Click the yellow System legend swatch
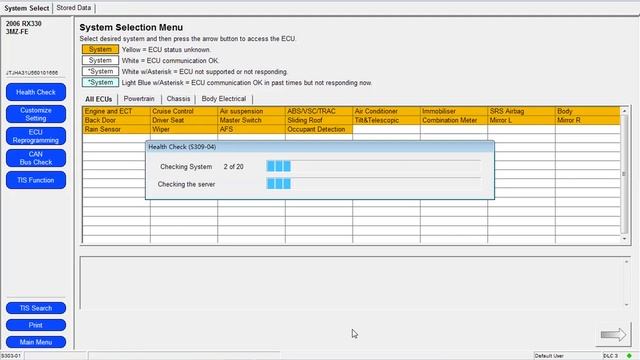Screen dimensions: 640x360 tap(100, 49)
